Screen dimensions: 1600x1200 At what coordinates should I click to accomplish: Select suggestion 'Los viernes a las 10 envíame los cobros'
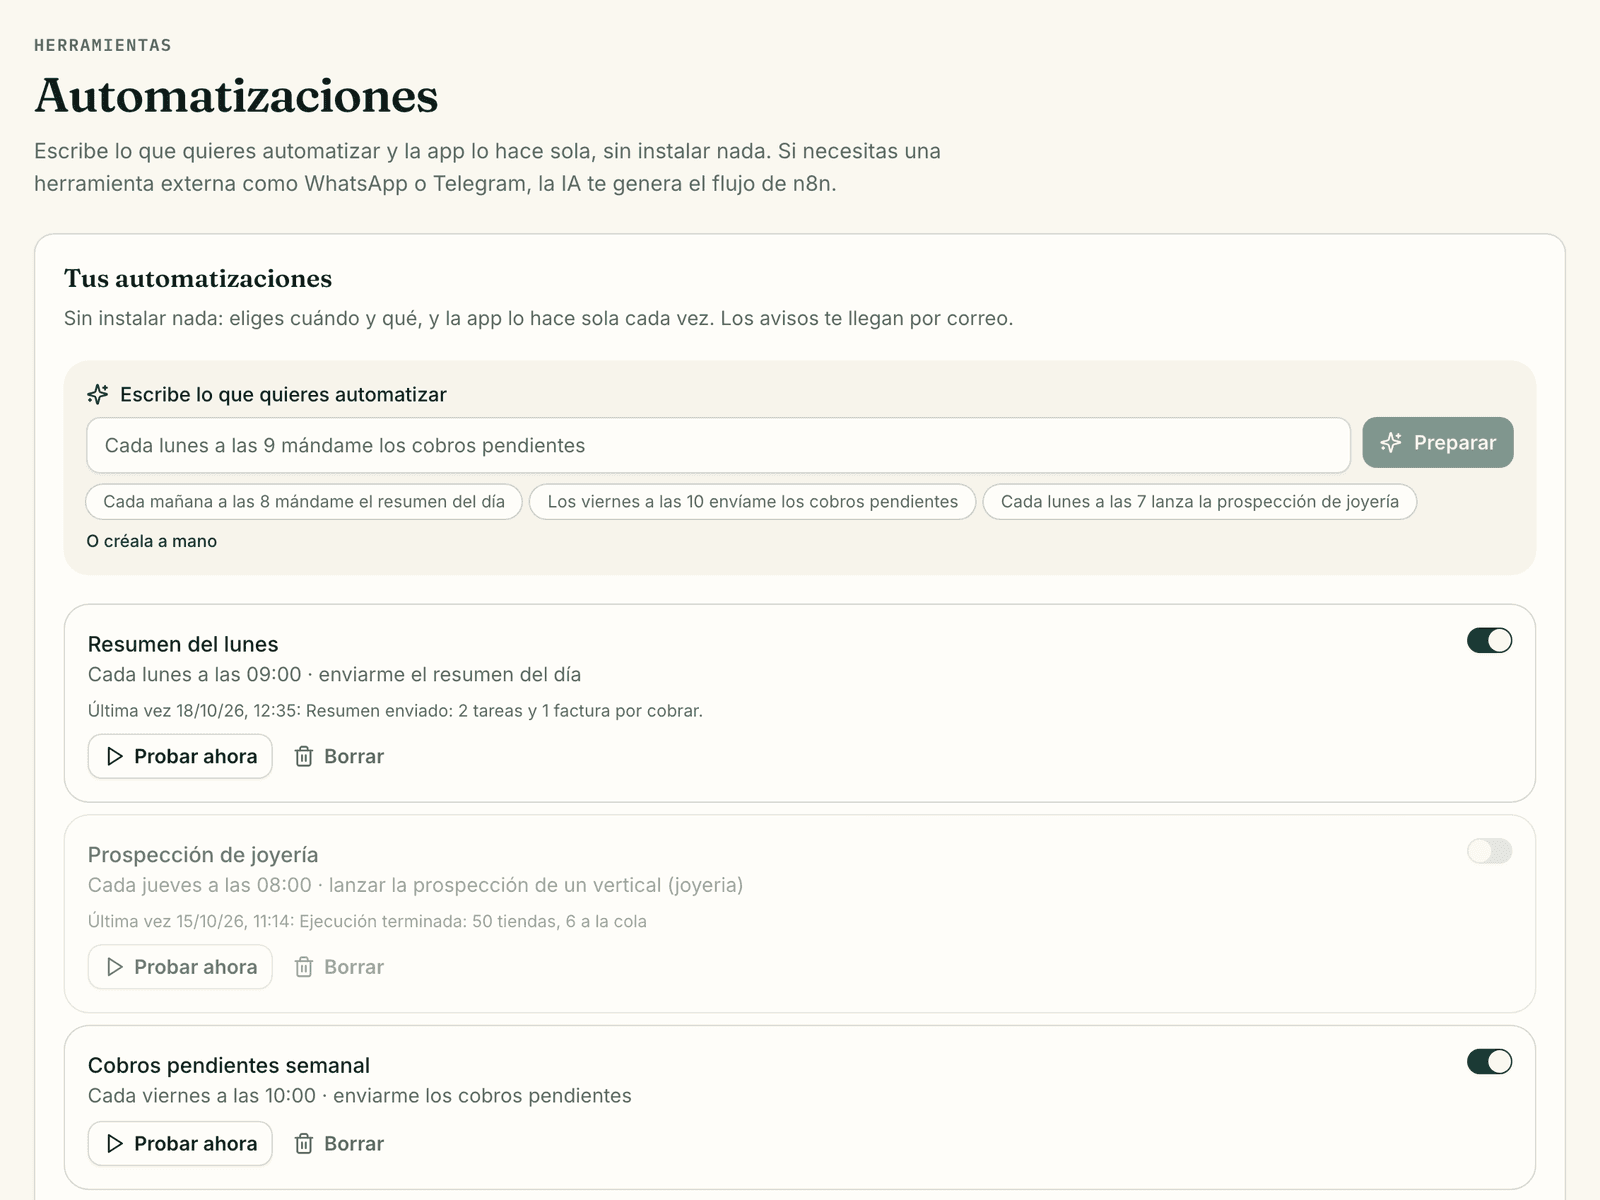click(752, 501)
